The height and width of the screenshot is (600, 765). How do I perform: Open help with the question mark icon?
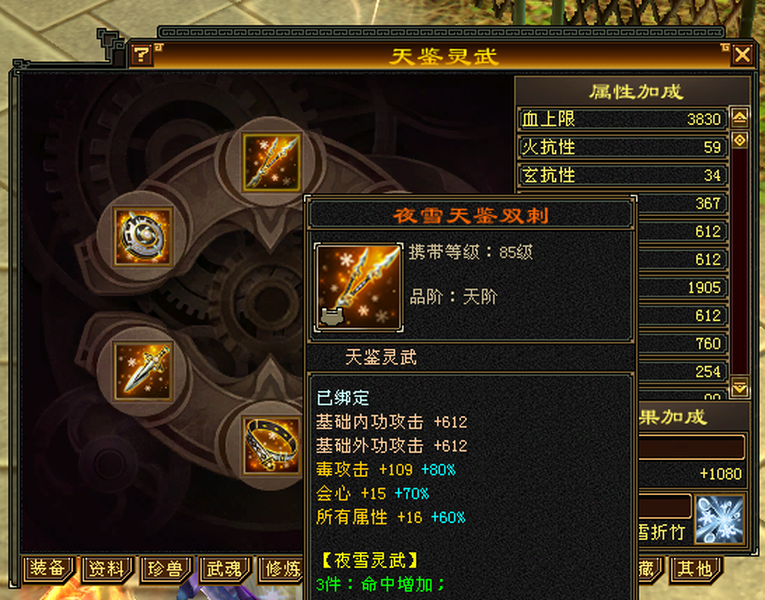141,54
